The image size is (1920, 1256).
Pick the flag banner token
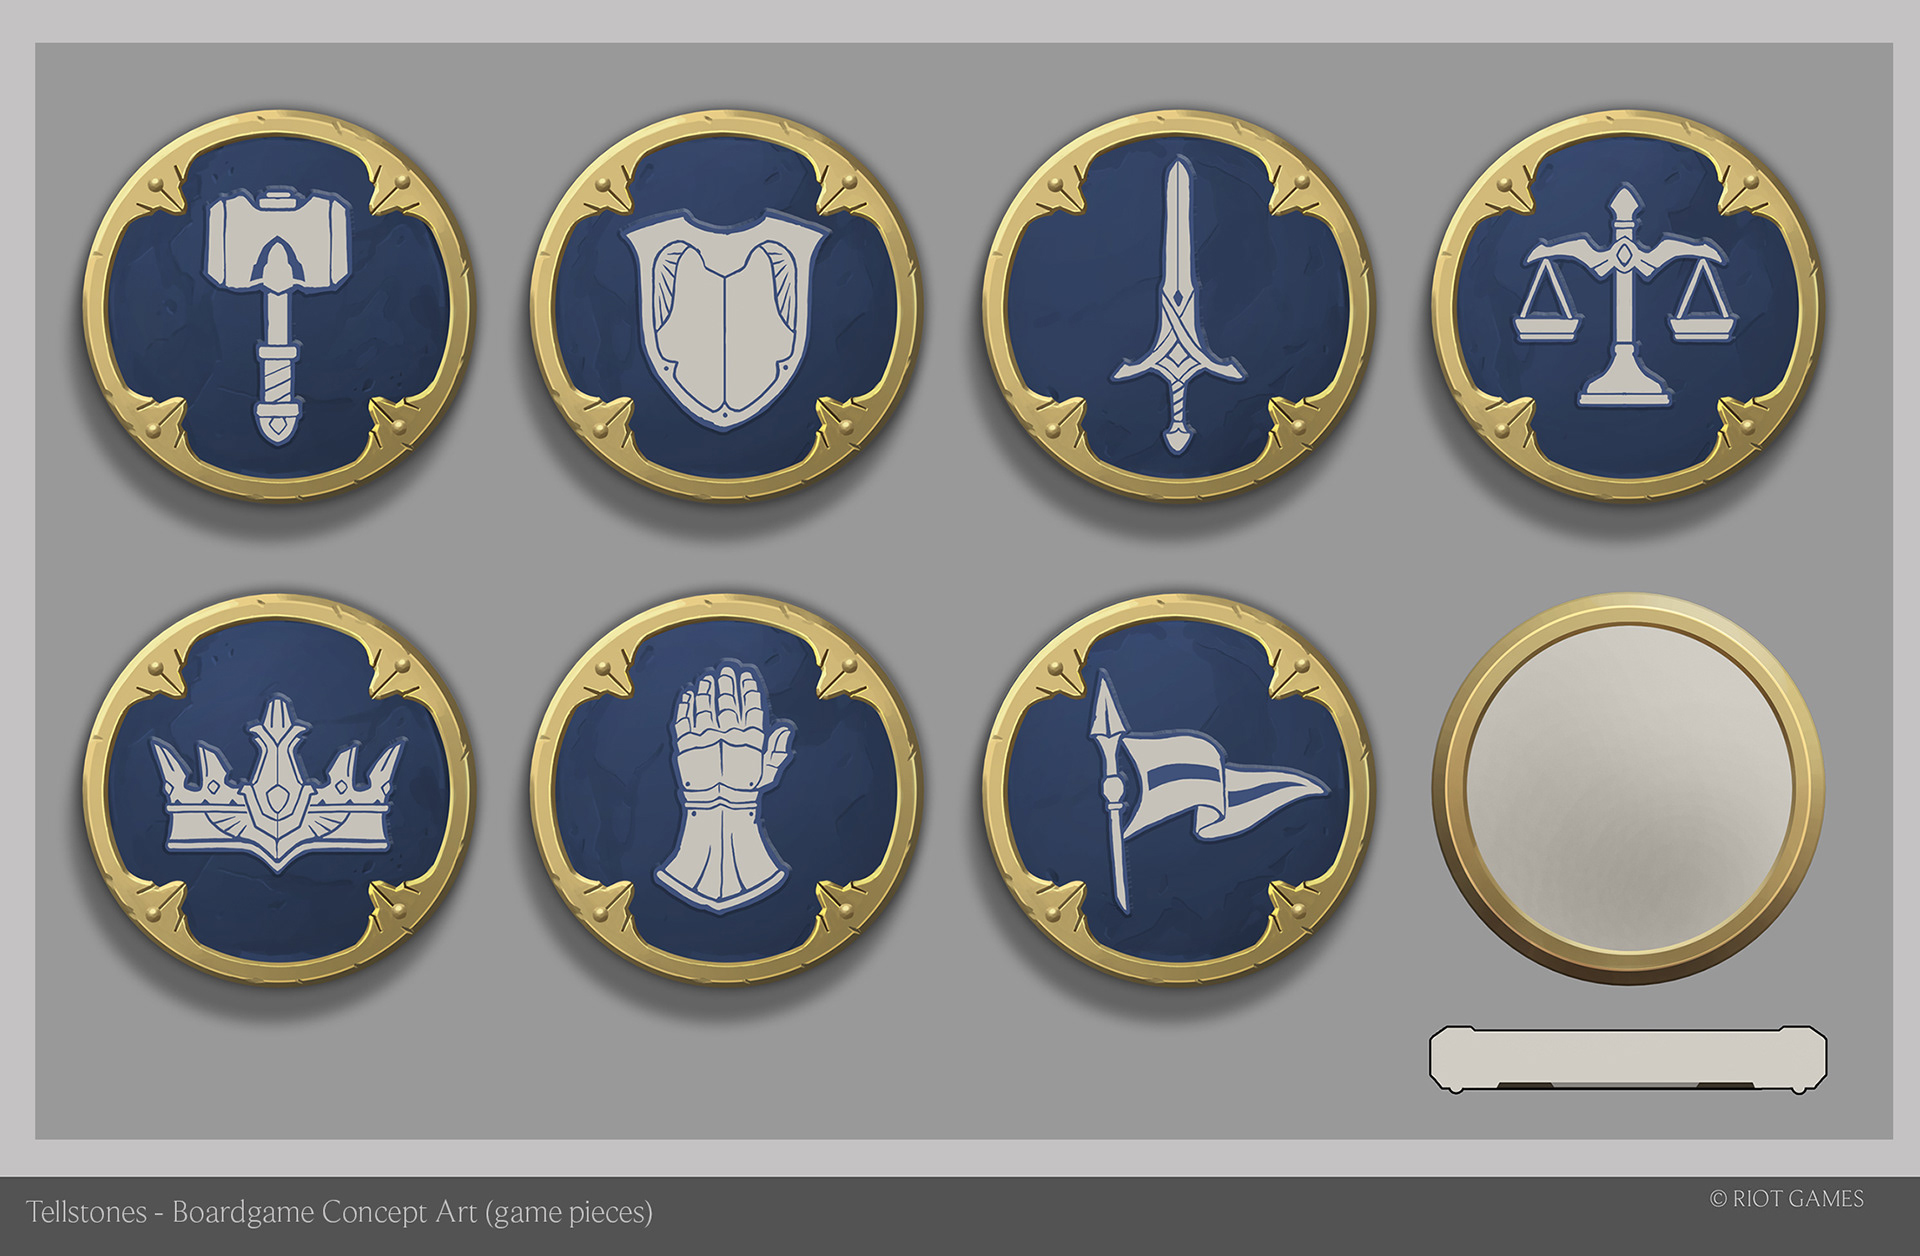pos(1178,789)
